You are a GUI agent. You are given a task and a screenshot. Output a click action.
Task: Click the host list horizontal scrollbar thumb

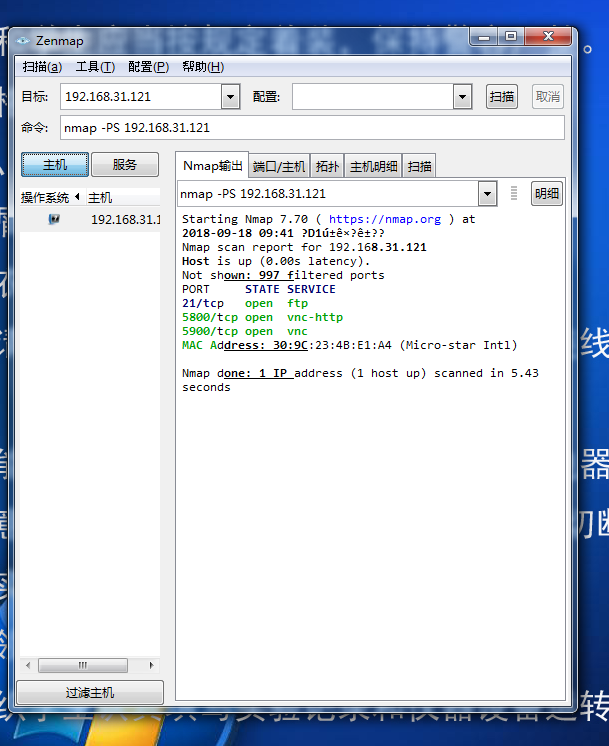pos(83,665)
